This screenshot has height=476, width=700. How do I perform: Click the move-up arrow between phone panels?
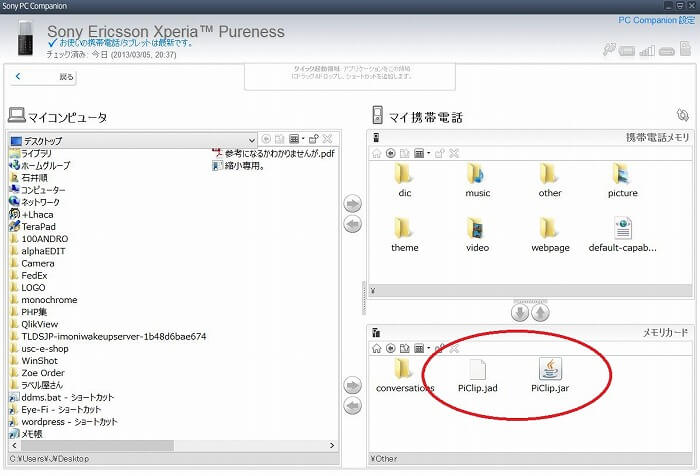click(x=540, y=312)
